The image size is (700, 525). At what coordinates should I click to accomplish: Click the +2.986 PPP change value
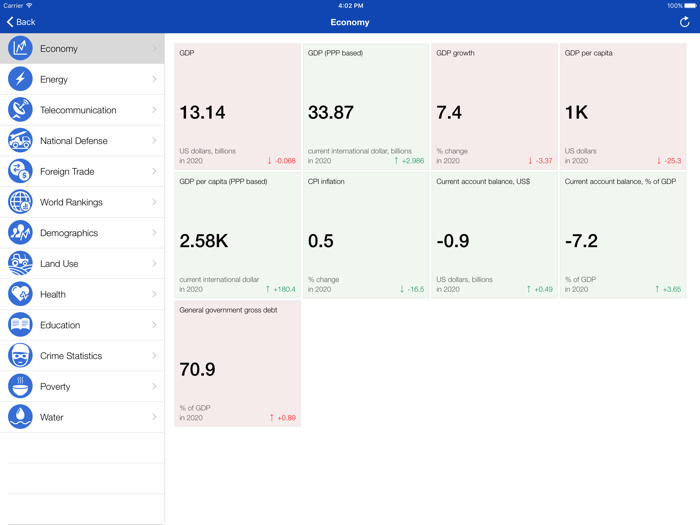coord(413,161)
